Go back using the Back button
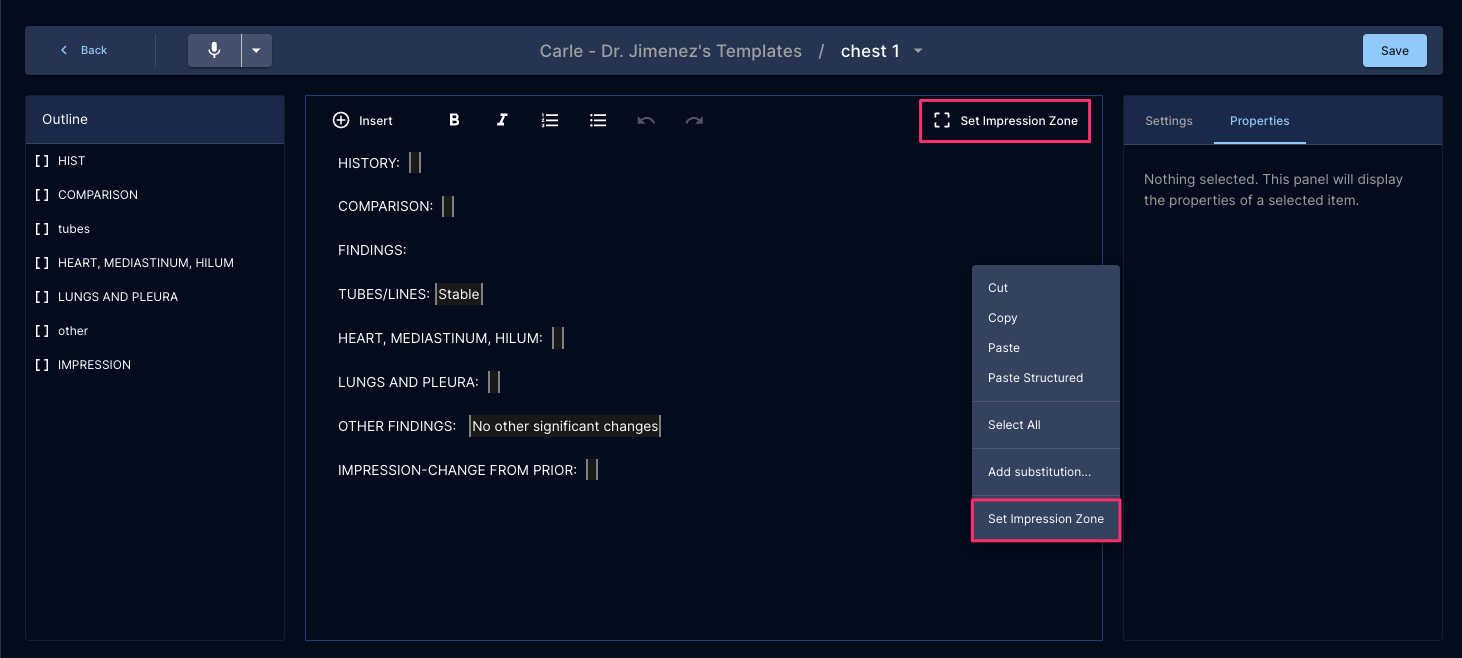 tap(84, 50)
